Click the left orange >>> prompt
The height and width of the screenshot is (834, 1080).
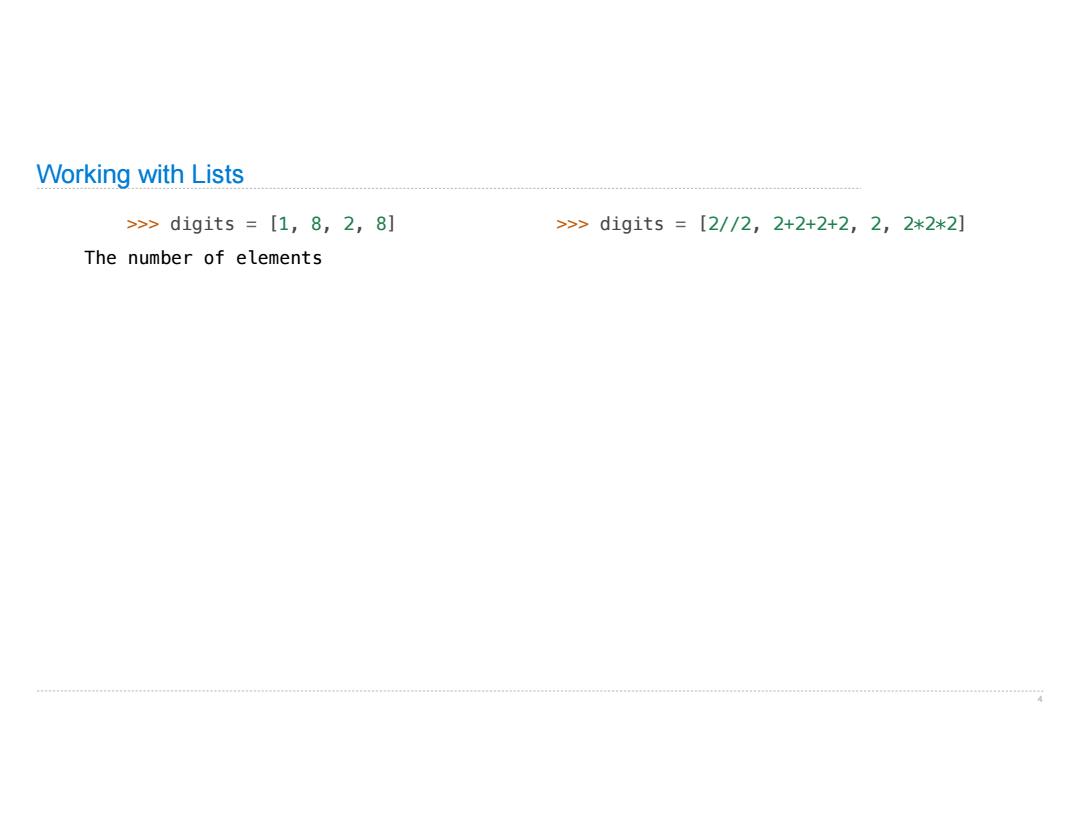[143, 225]
